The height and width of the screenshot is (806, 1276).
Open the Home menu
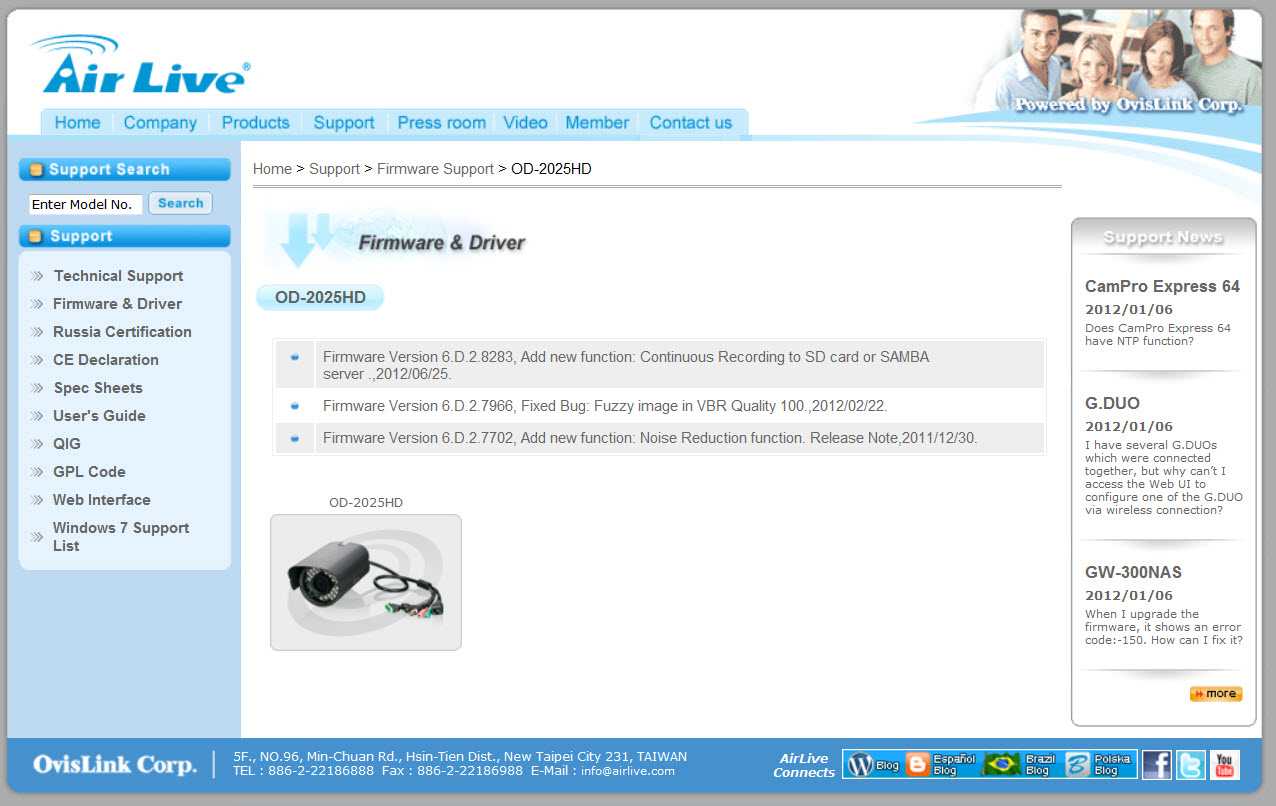coord(77,123)
